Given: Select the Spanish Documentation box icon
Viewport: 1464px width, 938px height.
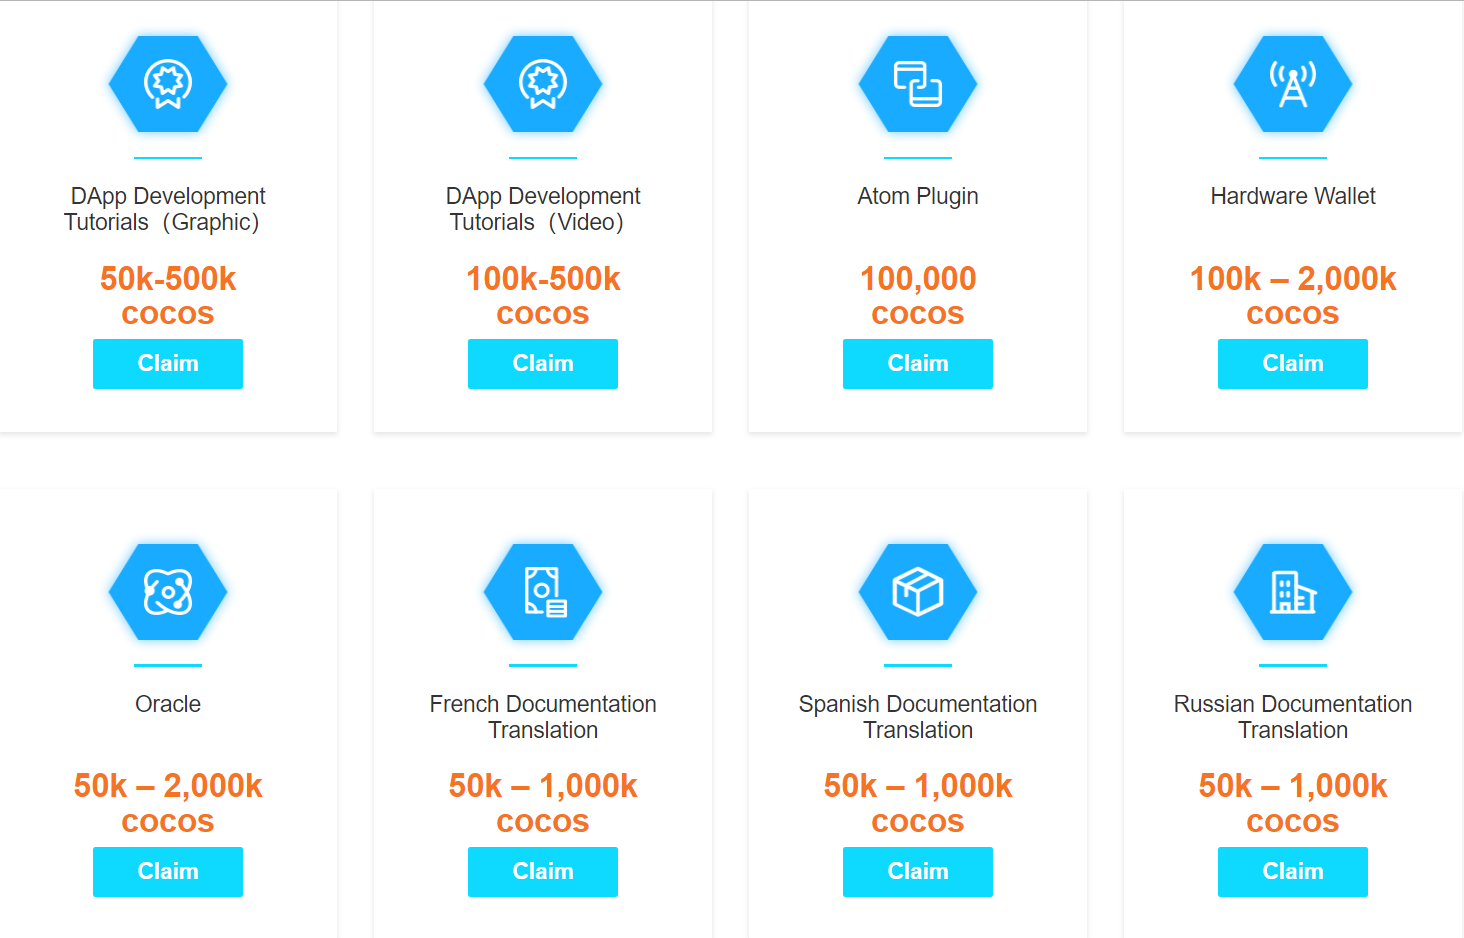Looking at the screenshot, I should tap(918, 592).
